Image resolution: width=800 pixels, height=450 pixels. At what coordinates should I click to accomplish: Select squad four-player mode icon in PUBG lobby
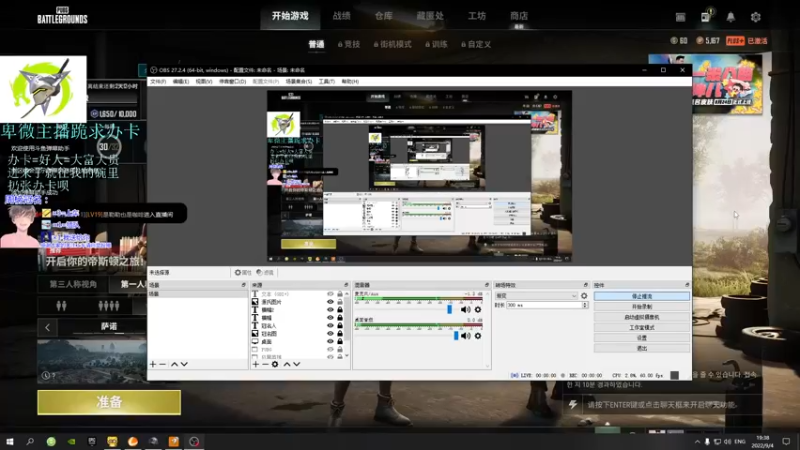tap(109, 306)
